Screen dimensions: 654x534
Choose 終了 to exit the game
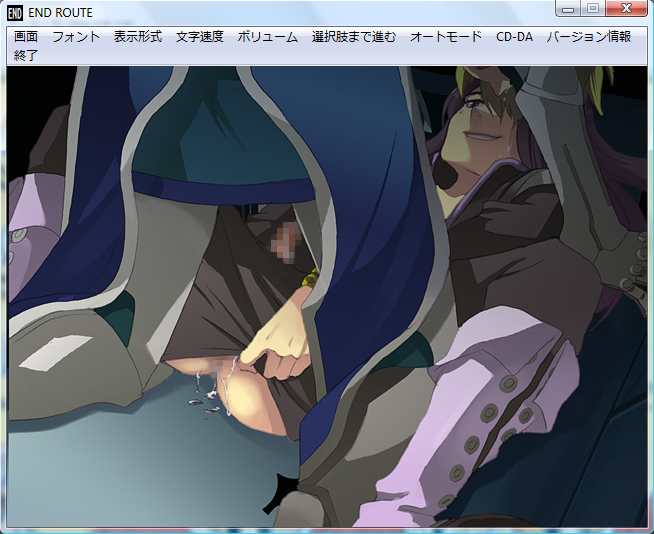pos(26,55)
